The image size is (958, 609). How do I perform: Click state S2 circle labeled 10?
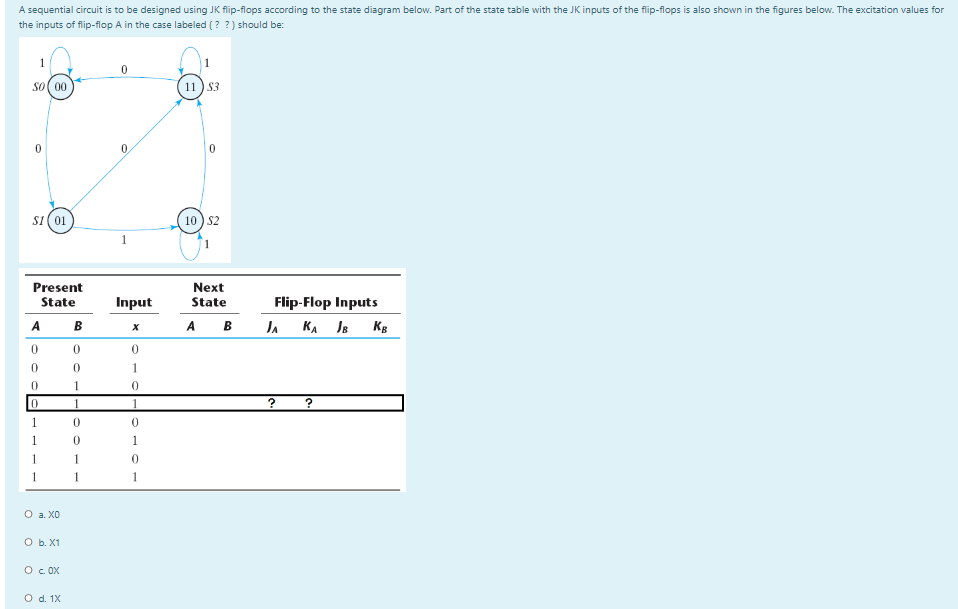pos(188,220)
